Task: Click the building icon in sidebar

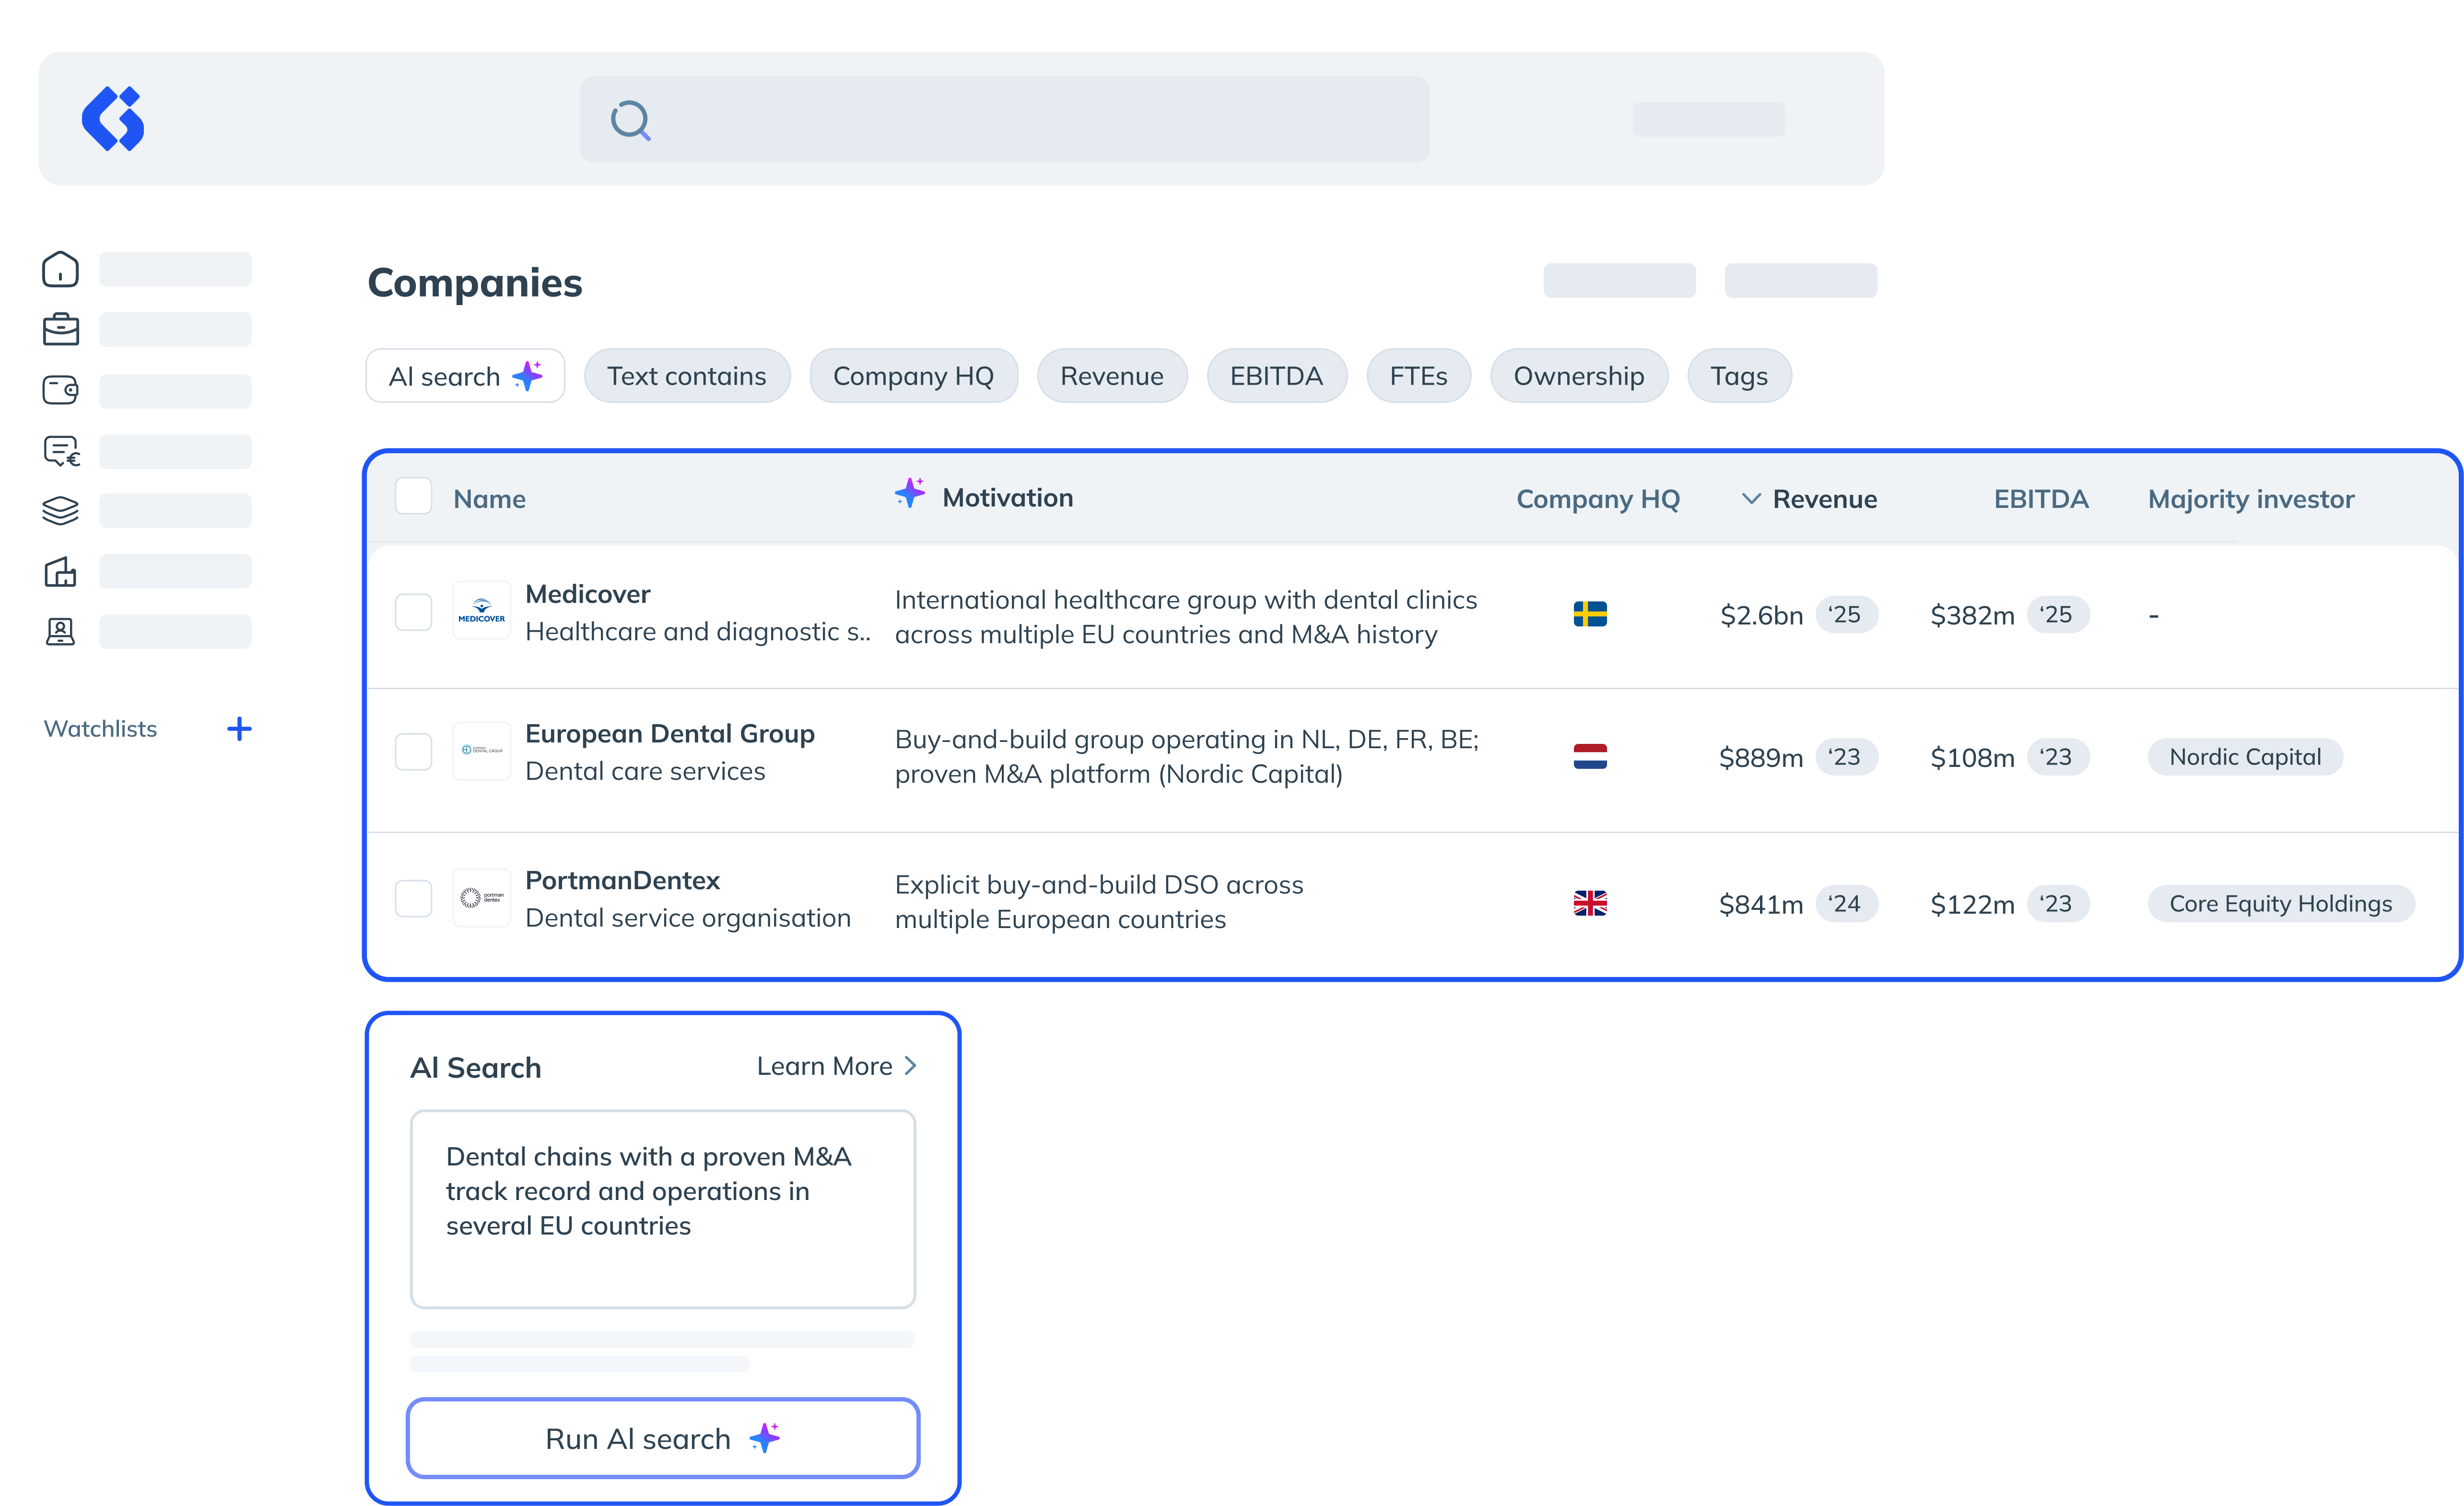Action: 60,572
